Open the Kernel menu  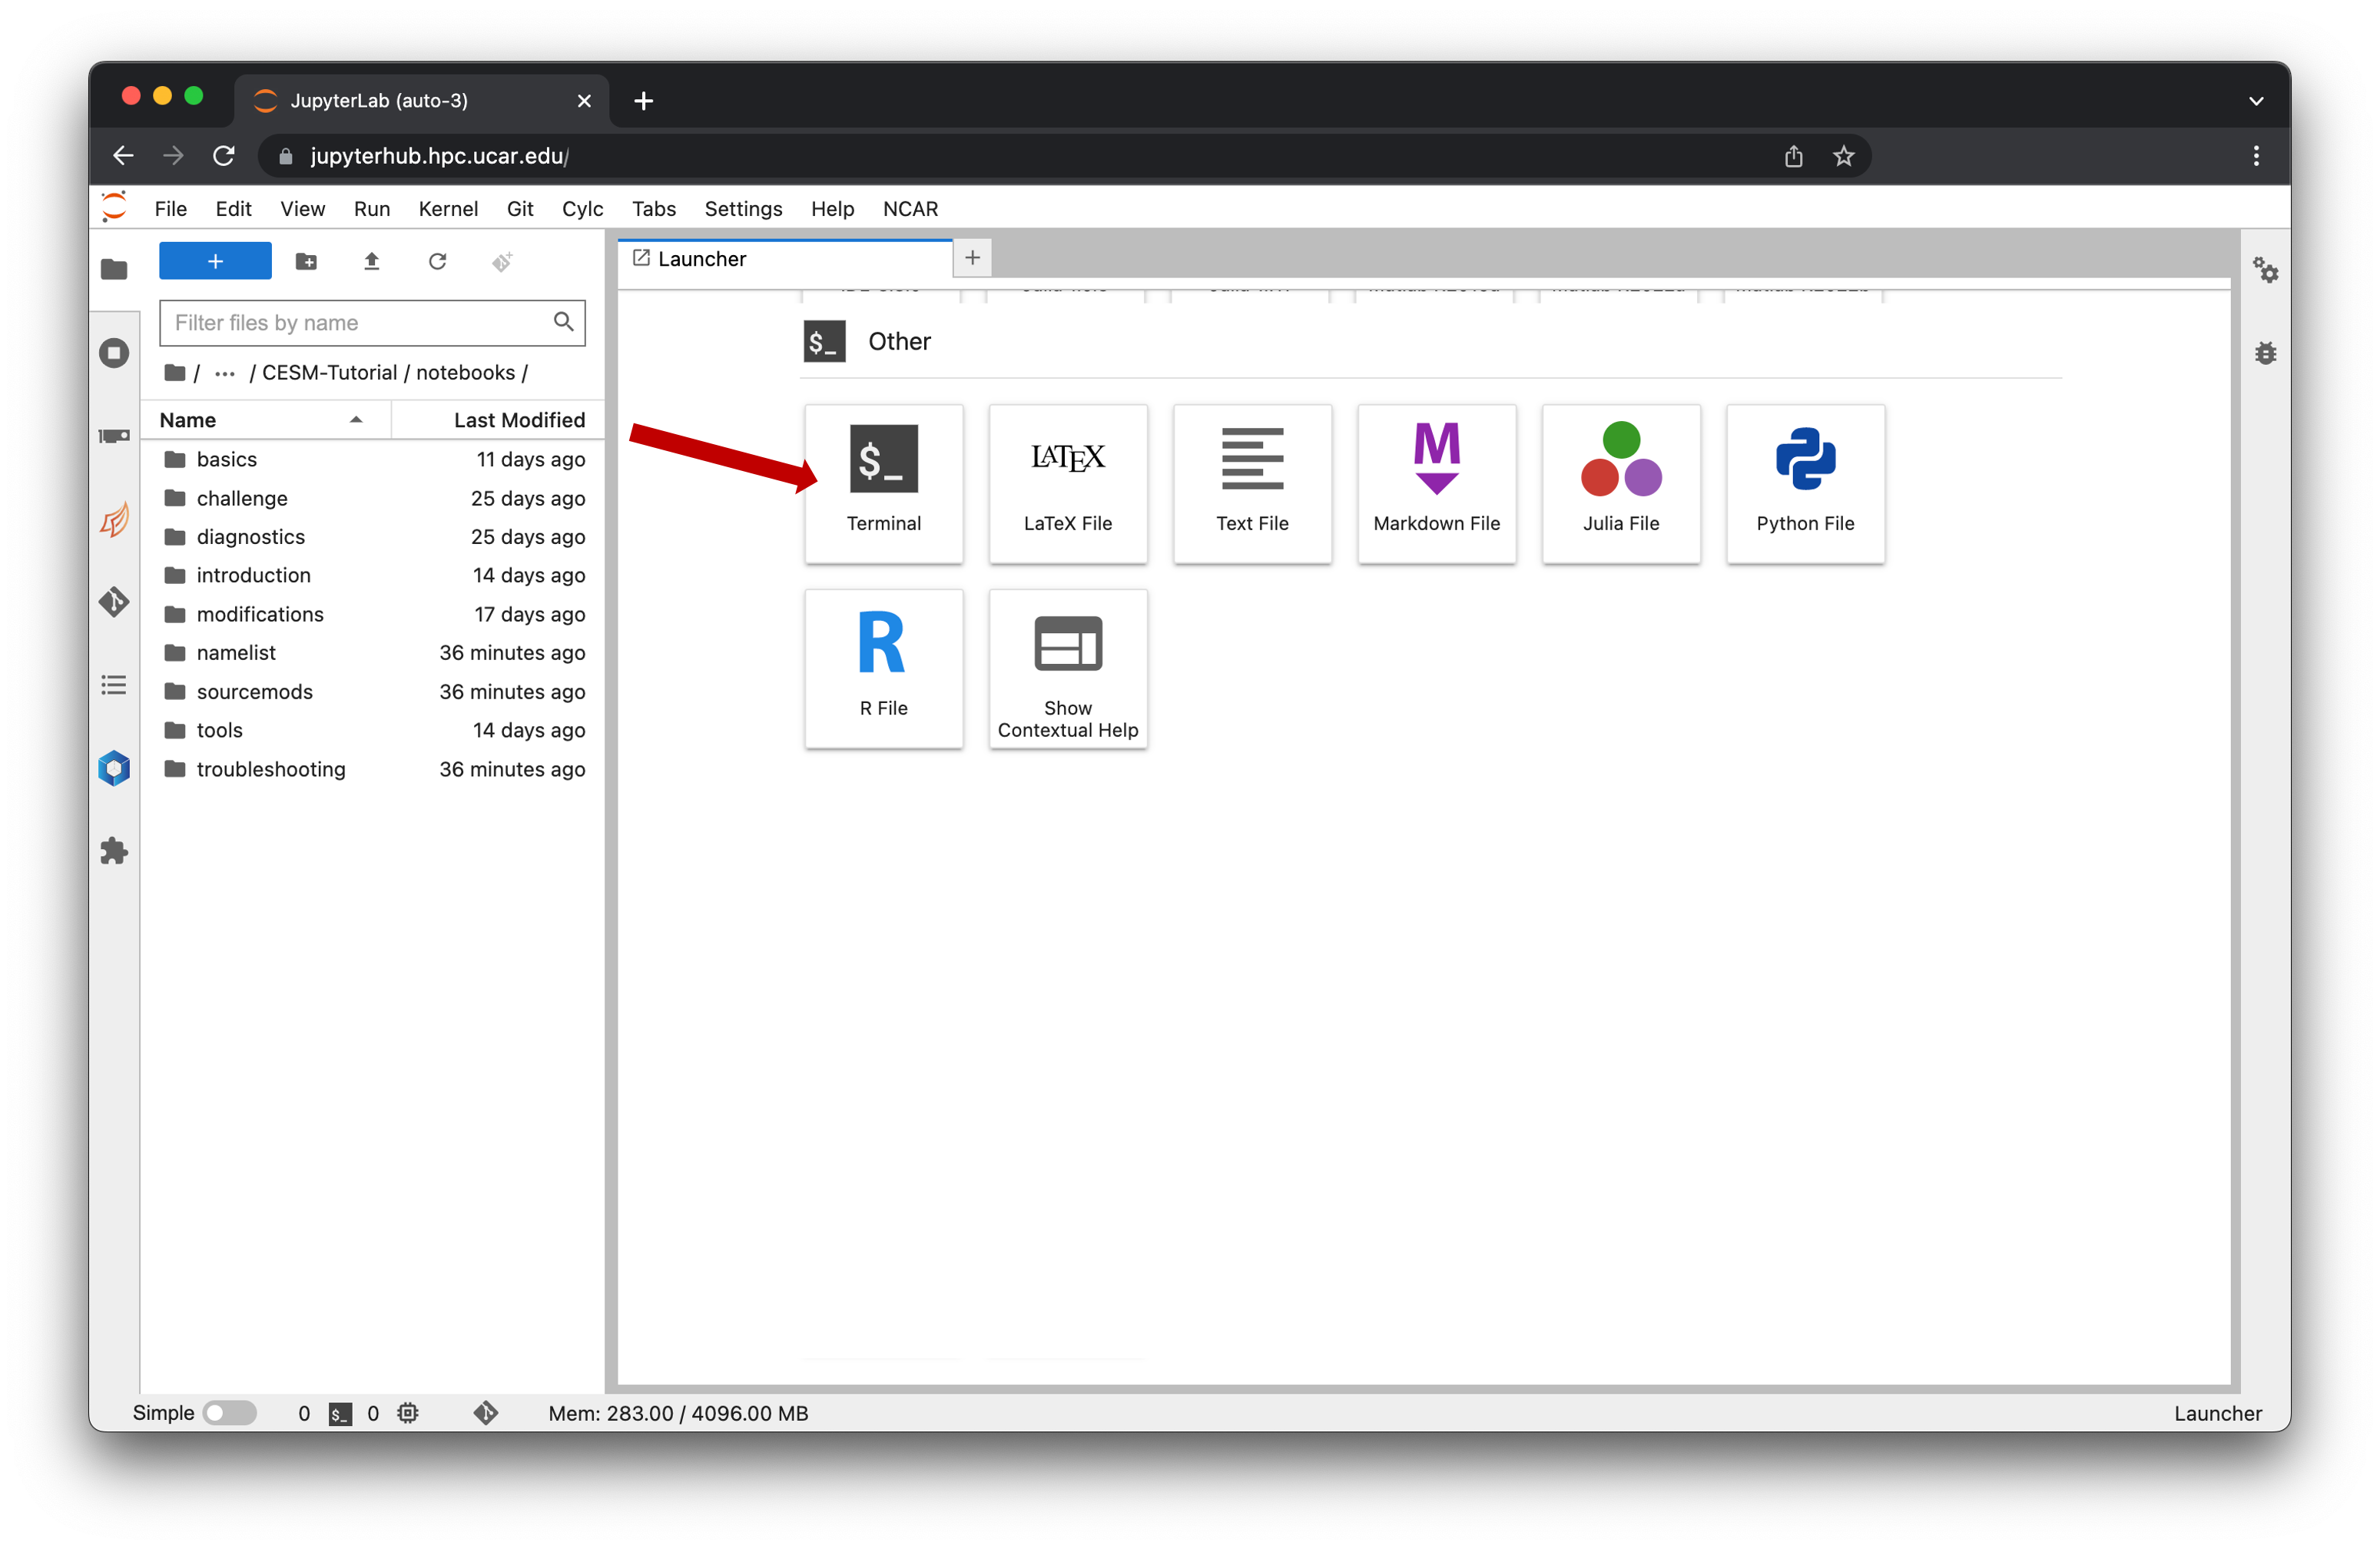pos(448,208)
